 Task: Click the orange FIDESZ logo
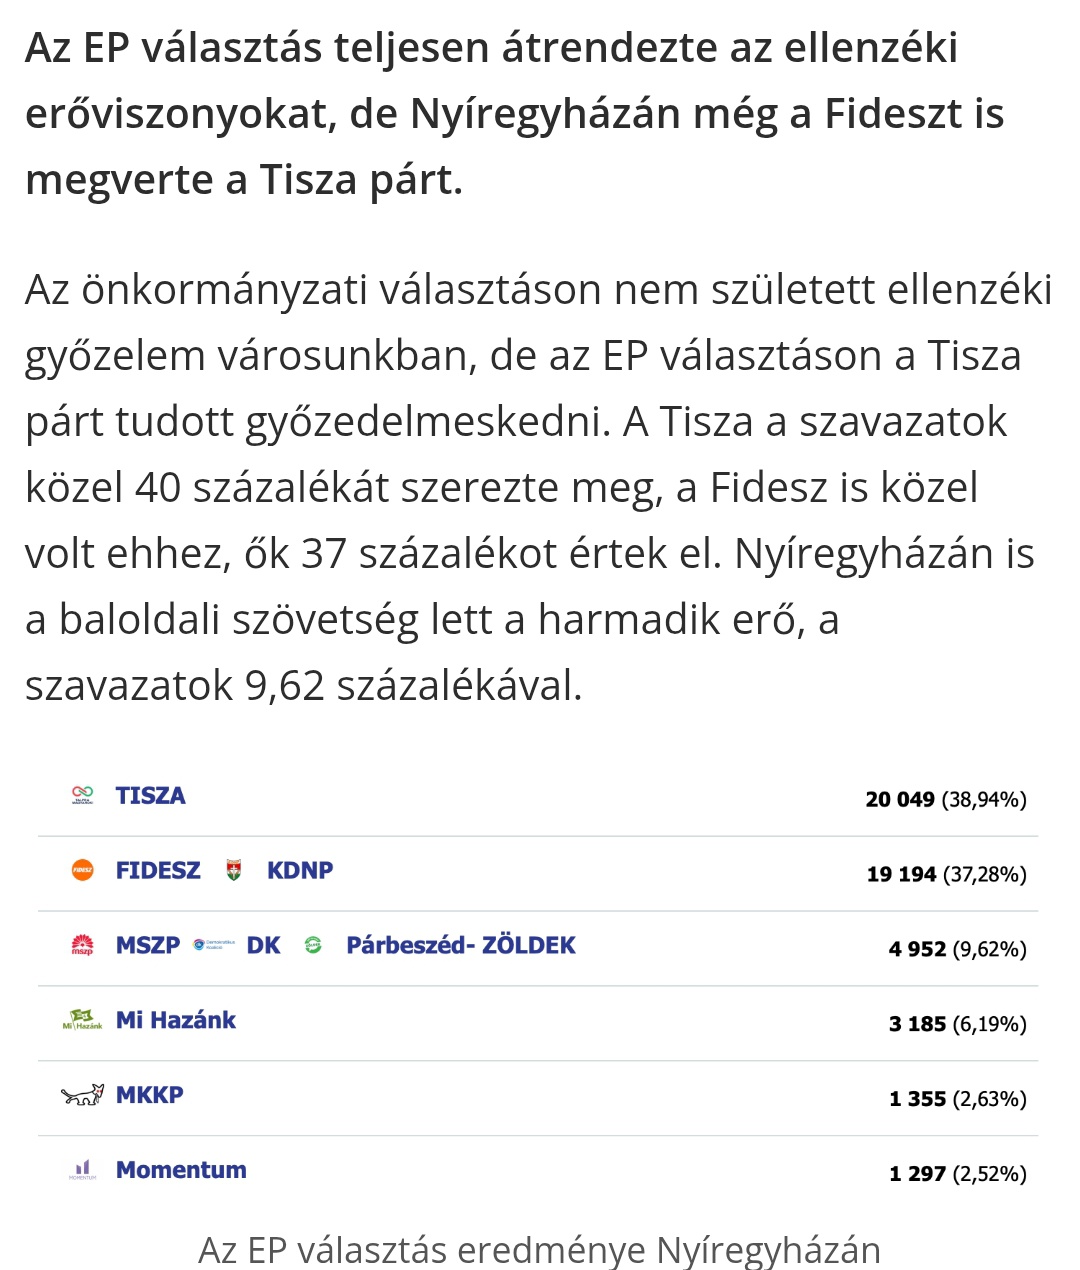(x=82, y=871)
